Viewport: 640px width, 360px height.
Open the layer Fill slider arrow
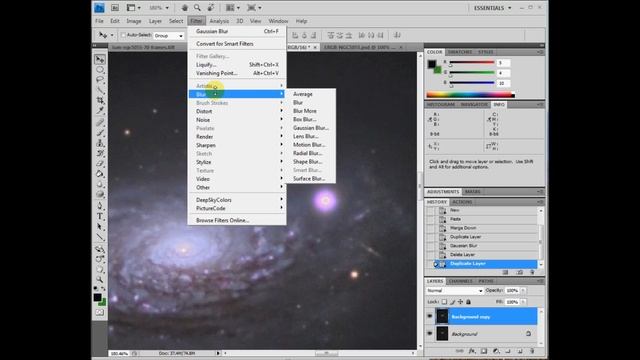point(523,302)
